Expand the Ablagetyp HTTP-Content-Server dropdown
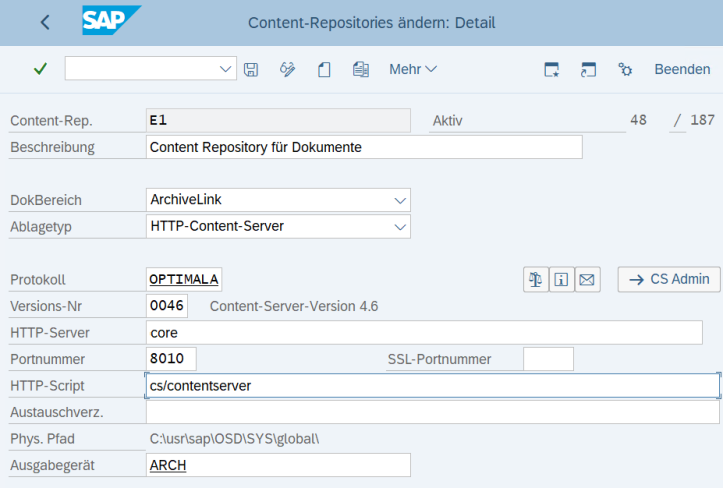The height and width of the screenshot is (488, 723). tap(400, 227)
